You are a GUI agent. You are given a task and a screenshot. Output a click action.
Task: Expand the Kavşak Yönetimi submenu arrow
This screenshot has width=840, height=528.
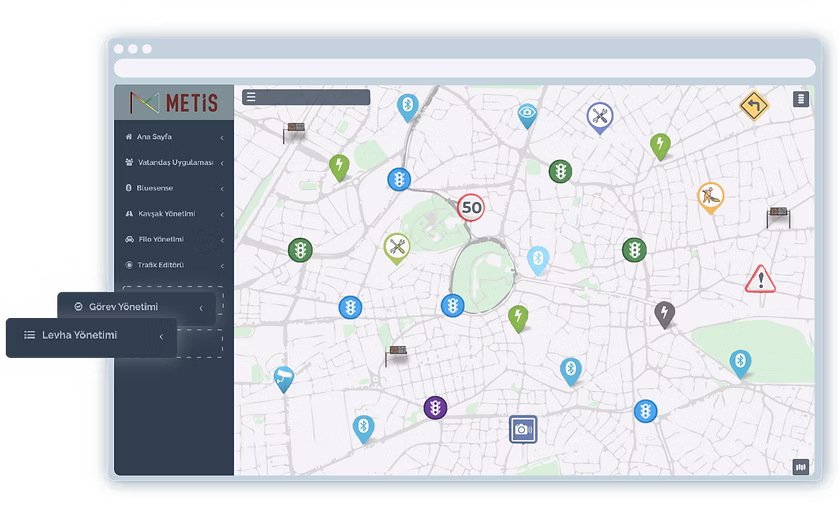tap(222, 214)
